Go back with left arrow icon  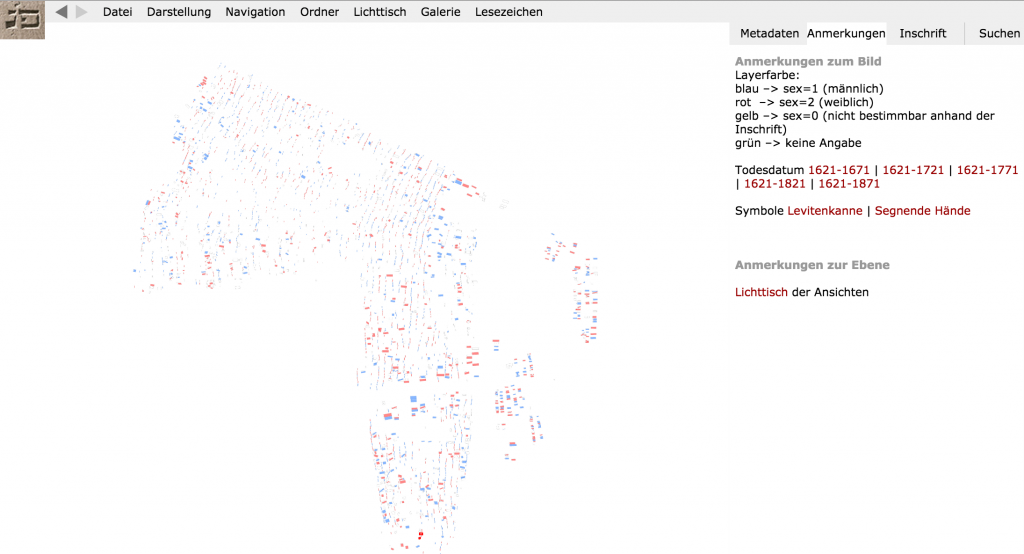click(62, 12)
